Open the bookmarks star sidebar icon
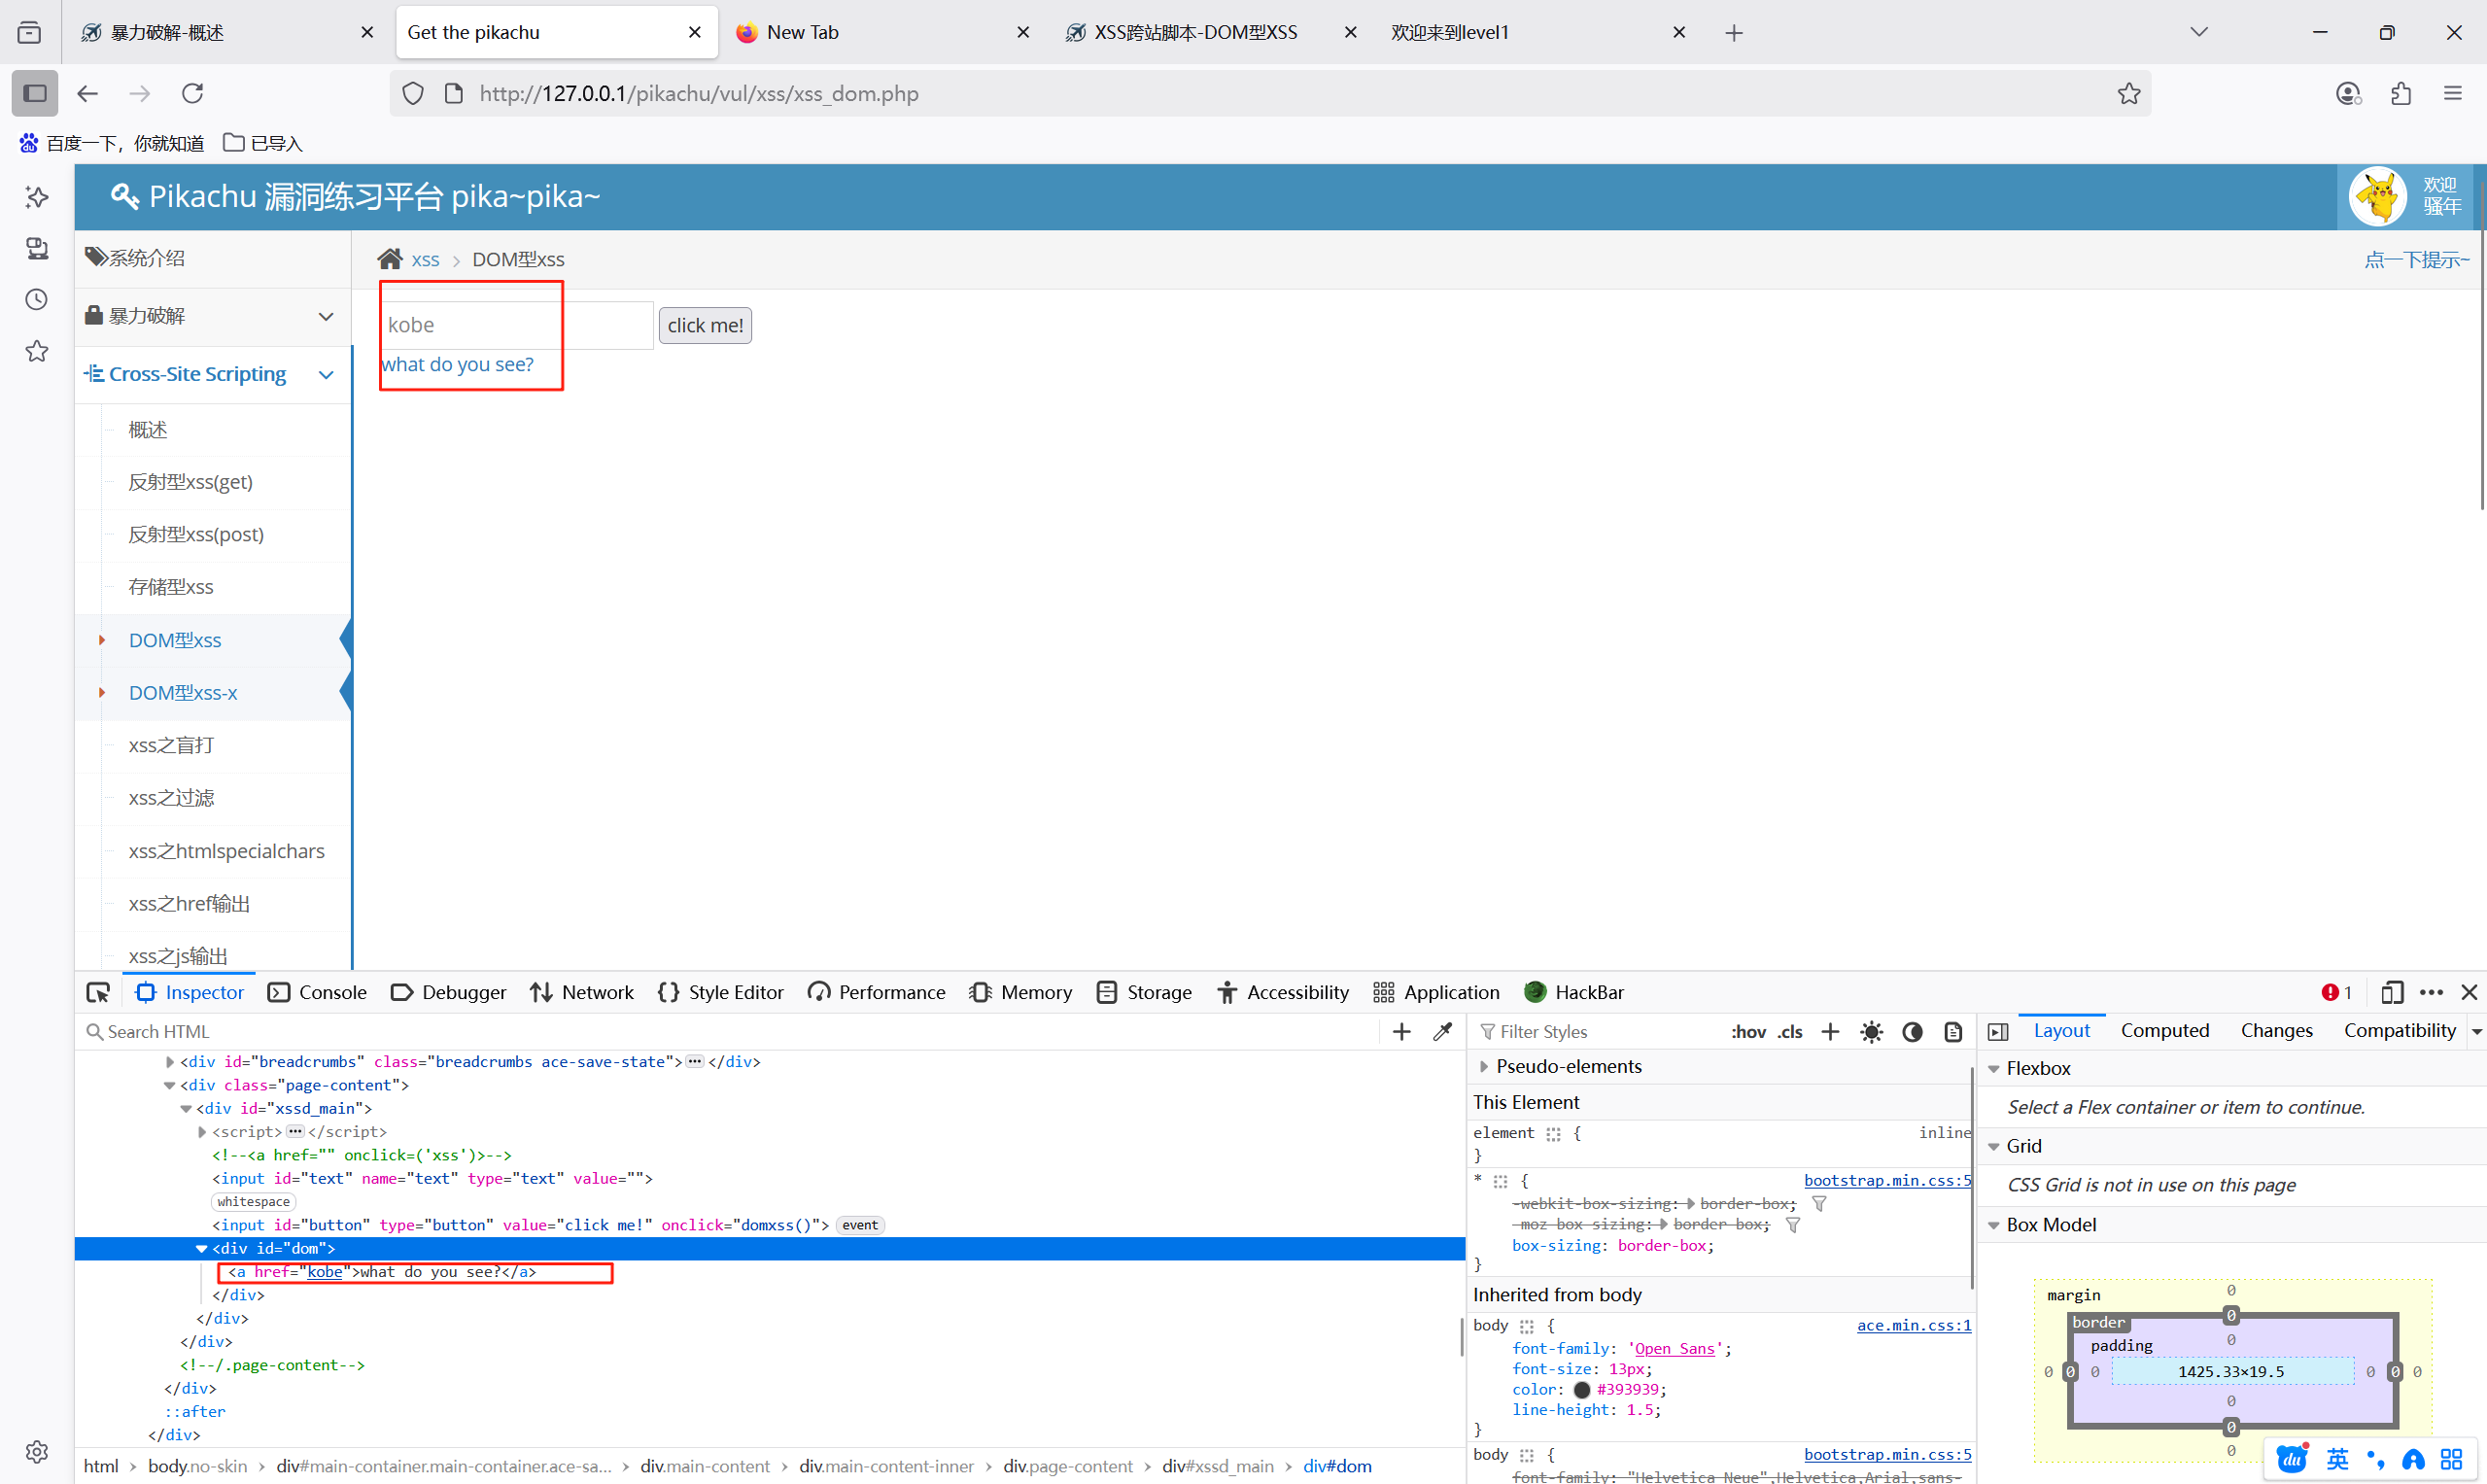 (x=37, y=352)
